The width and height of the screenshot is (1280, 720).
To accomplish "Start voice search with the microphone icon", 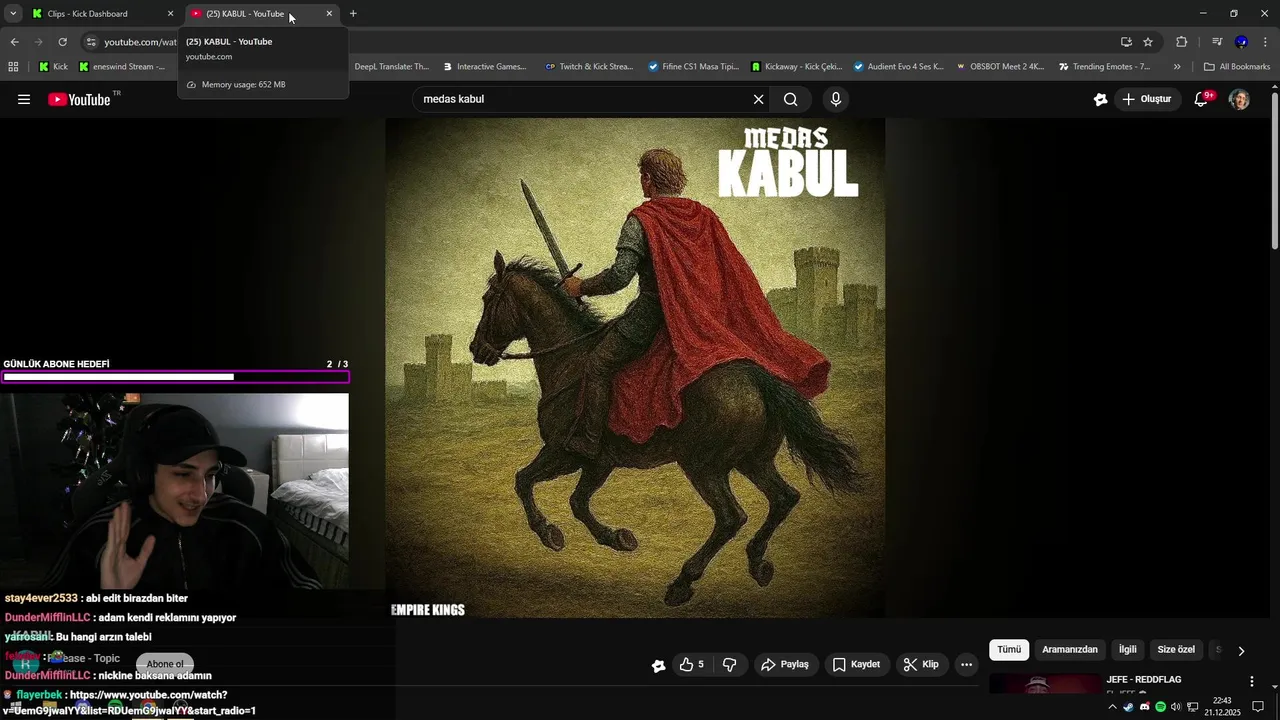I will pyautogui.click(x=836, y=99).
